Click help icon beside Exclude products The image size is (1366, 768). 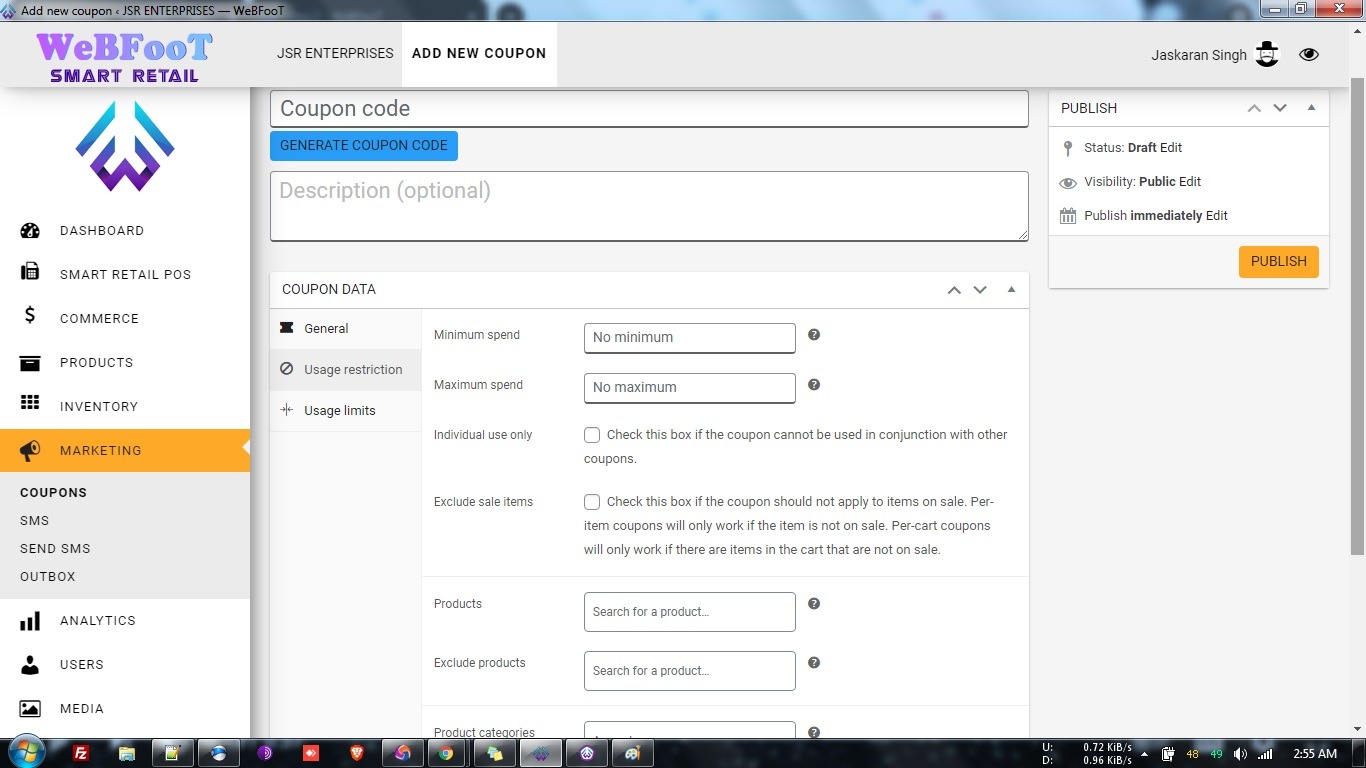(814, 663)
